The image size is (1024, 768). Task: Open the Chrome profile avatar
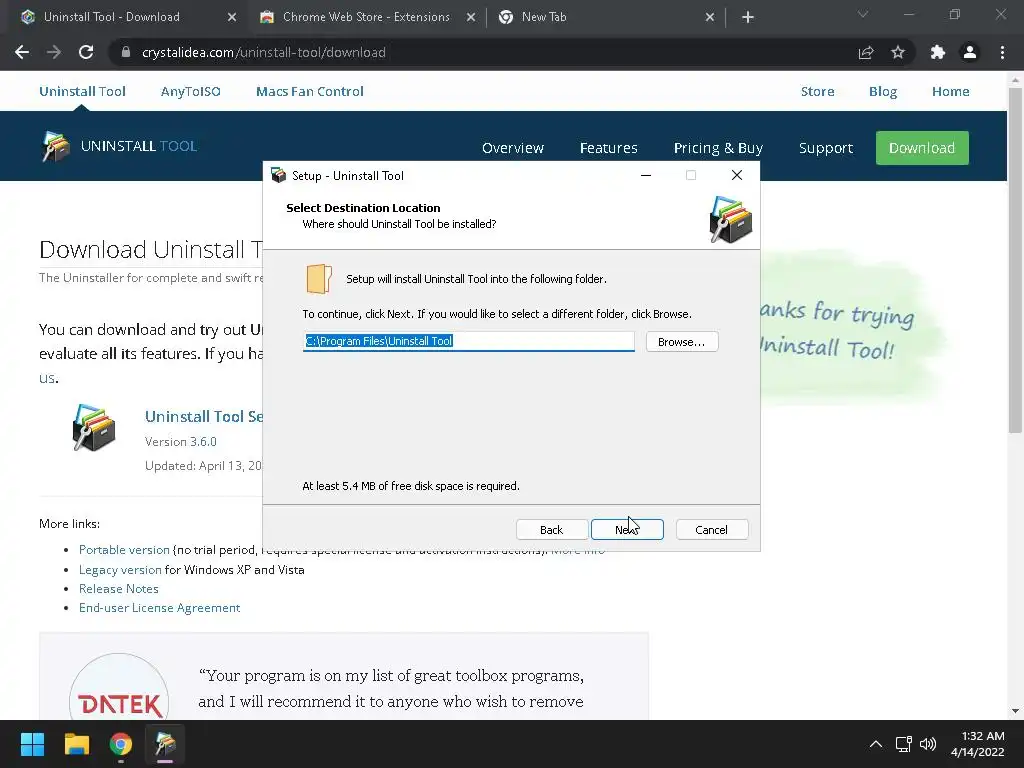click(970, 52)
